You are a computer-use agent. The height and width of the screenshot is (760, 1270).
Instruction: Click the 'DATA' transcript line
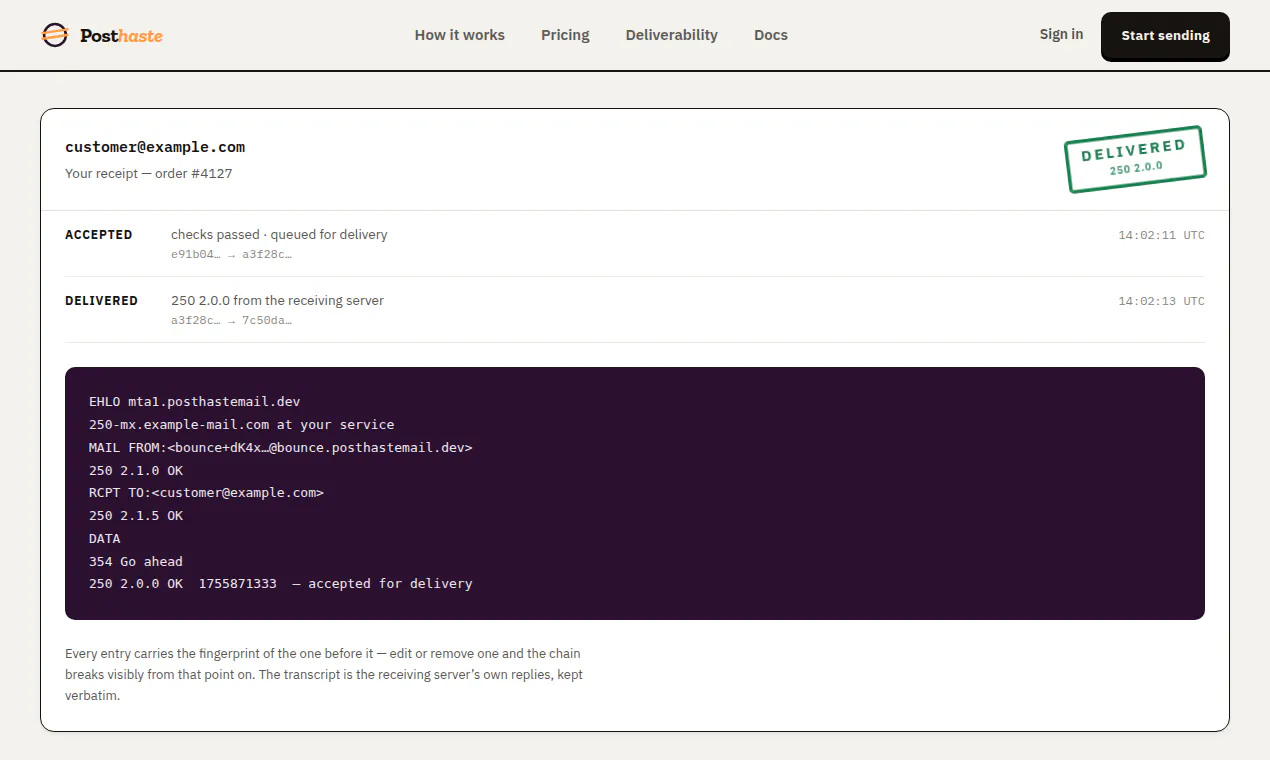pos(104,539)
